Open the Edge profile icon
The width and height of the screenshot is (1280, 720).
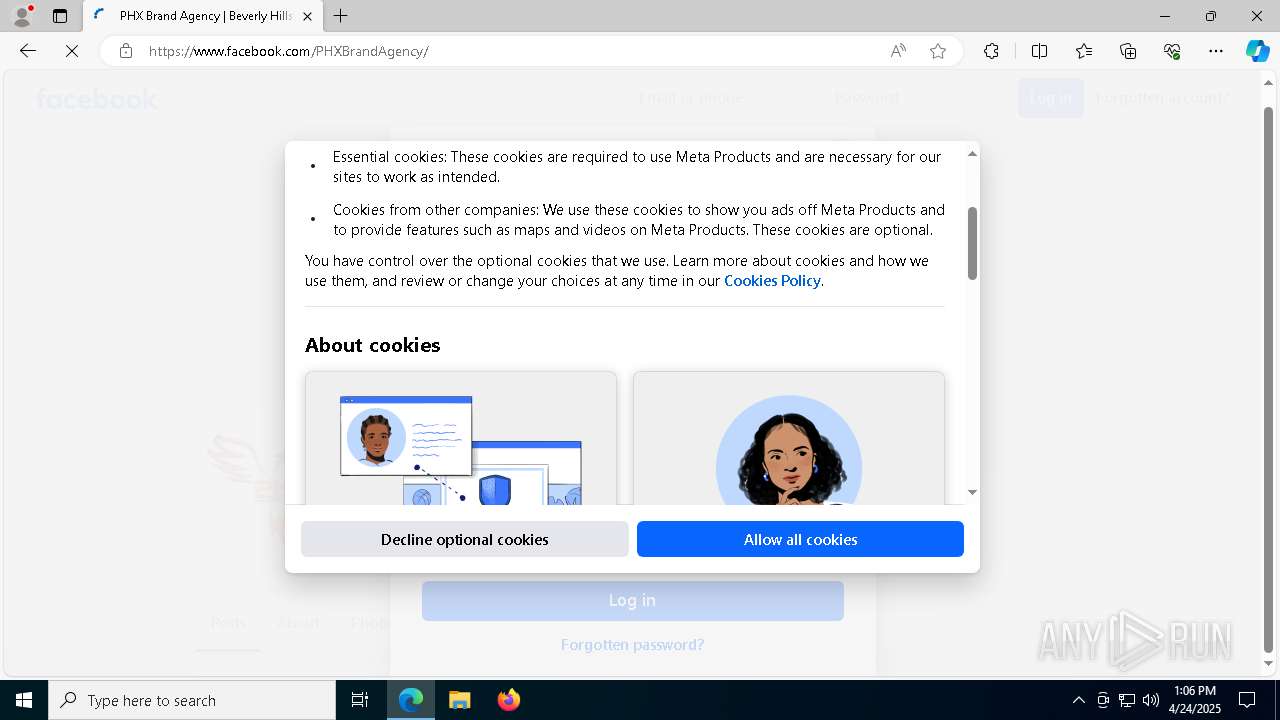click(22, 16)
